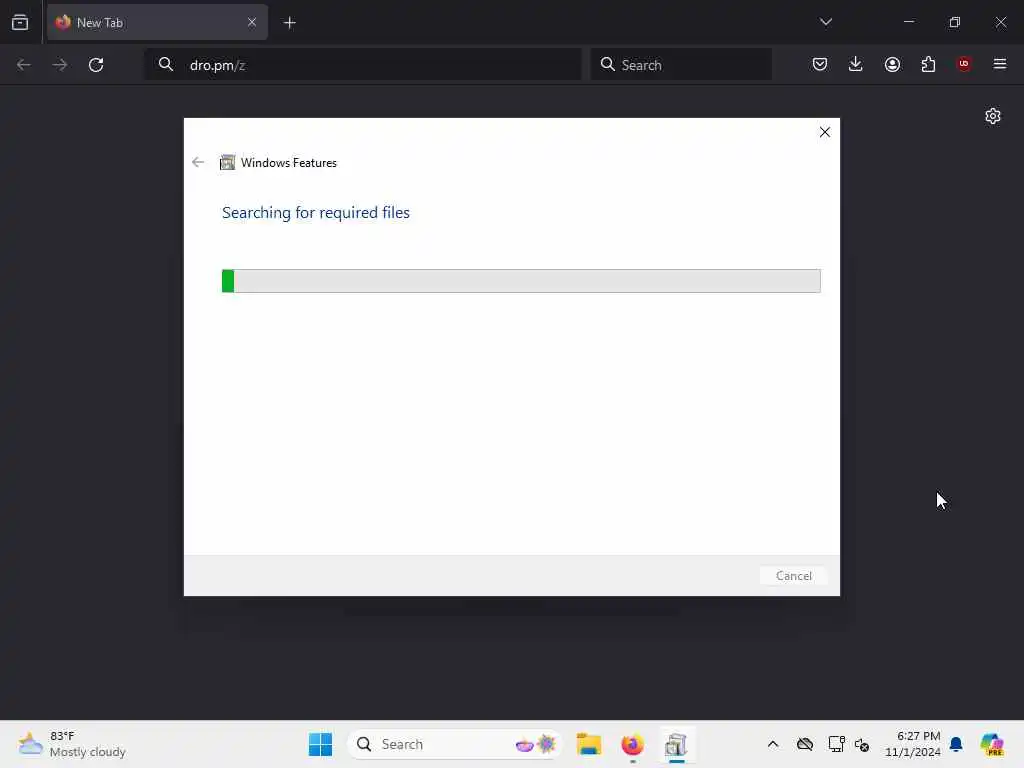Switch to Firefox on the taskbar
1024x768 pixels.
(x=632, y=744)
